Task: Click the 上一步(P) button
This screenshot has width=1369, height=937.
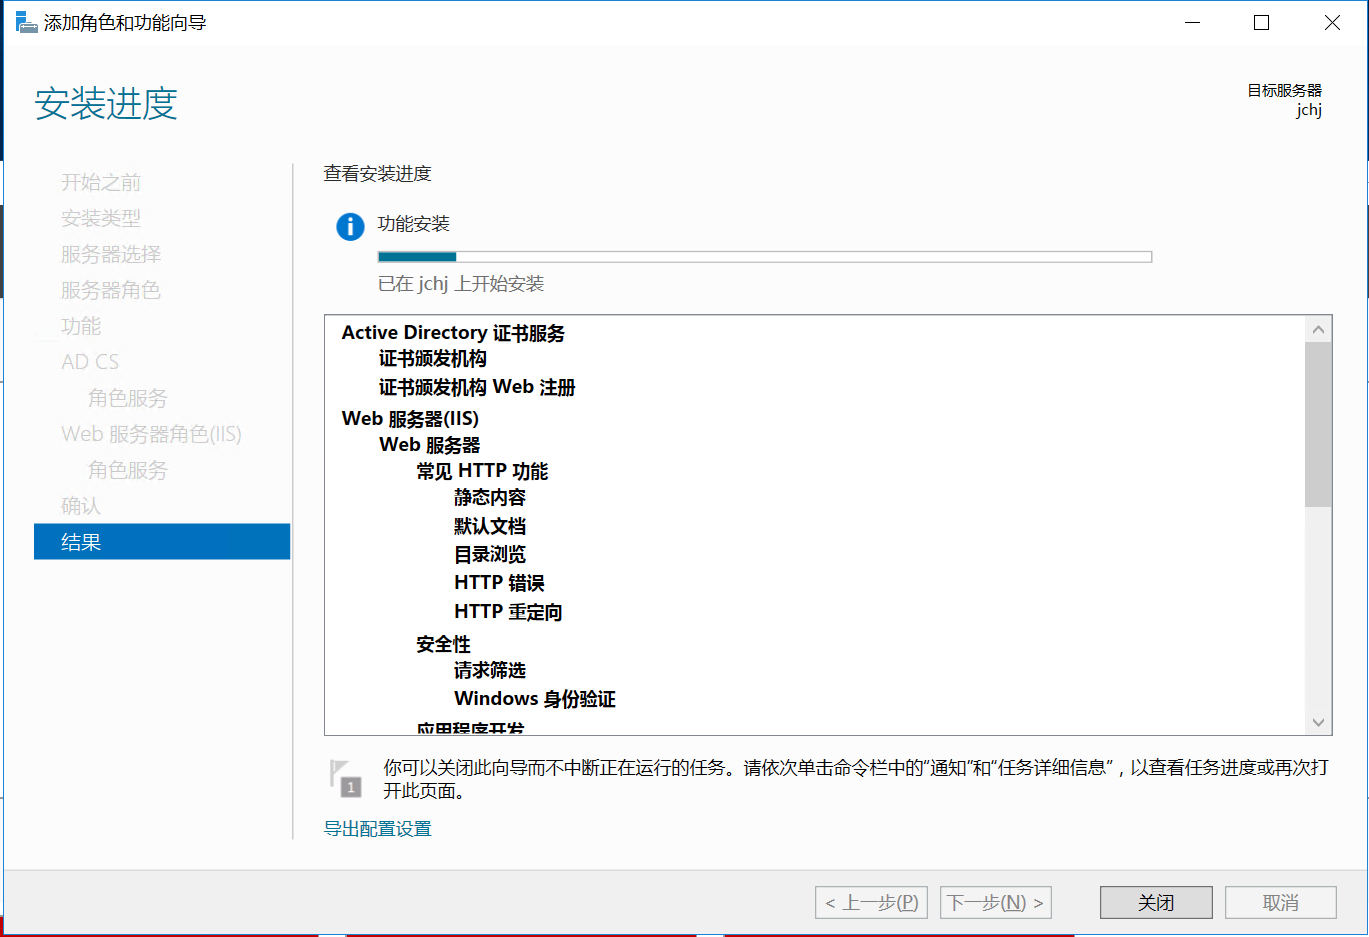Action: point(871,902)
